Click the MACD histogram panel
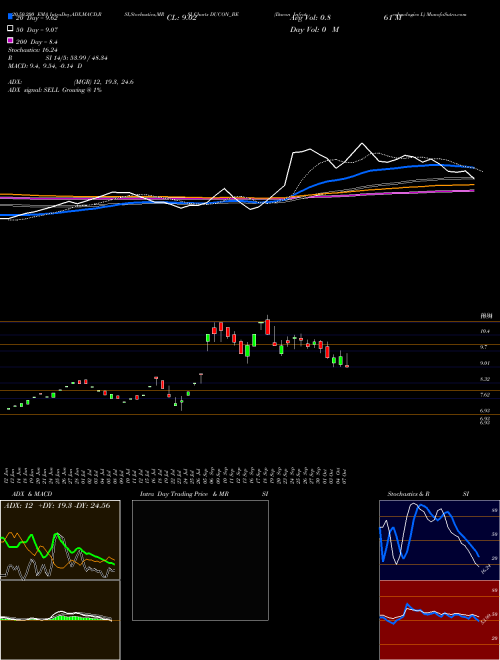 60,620
